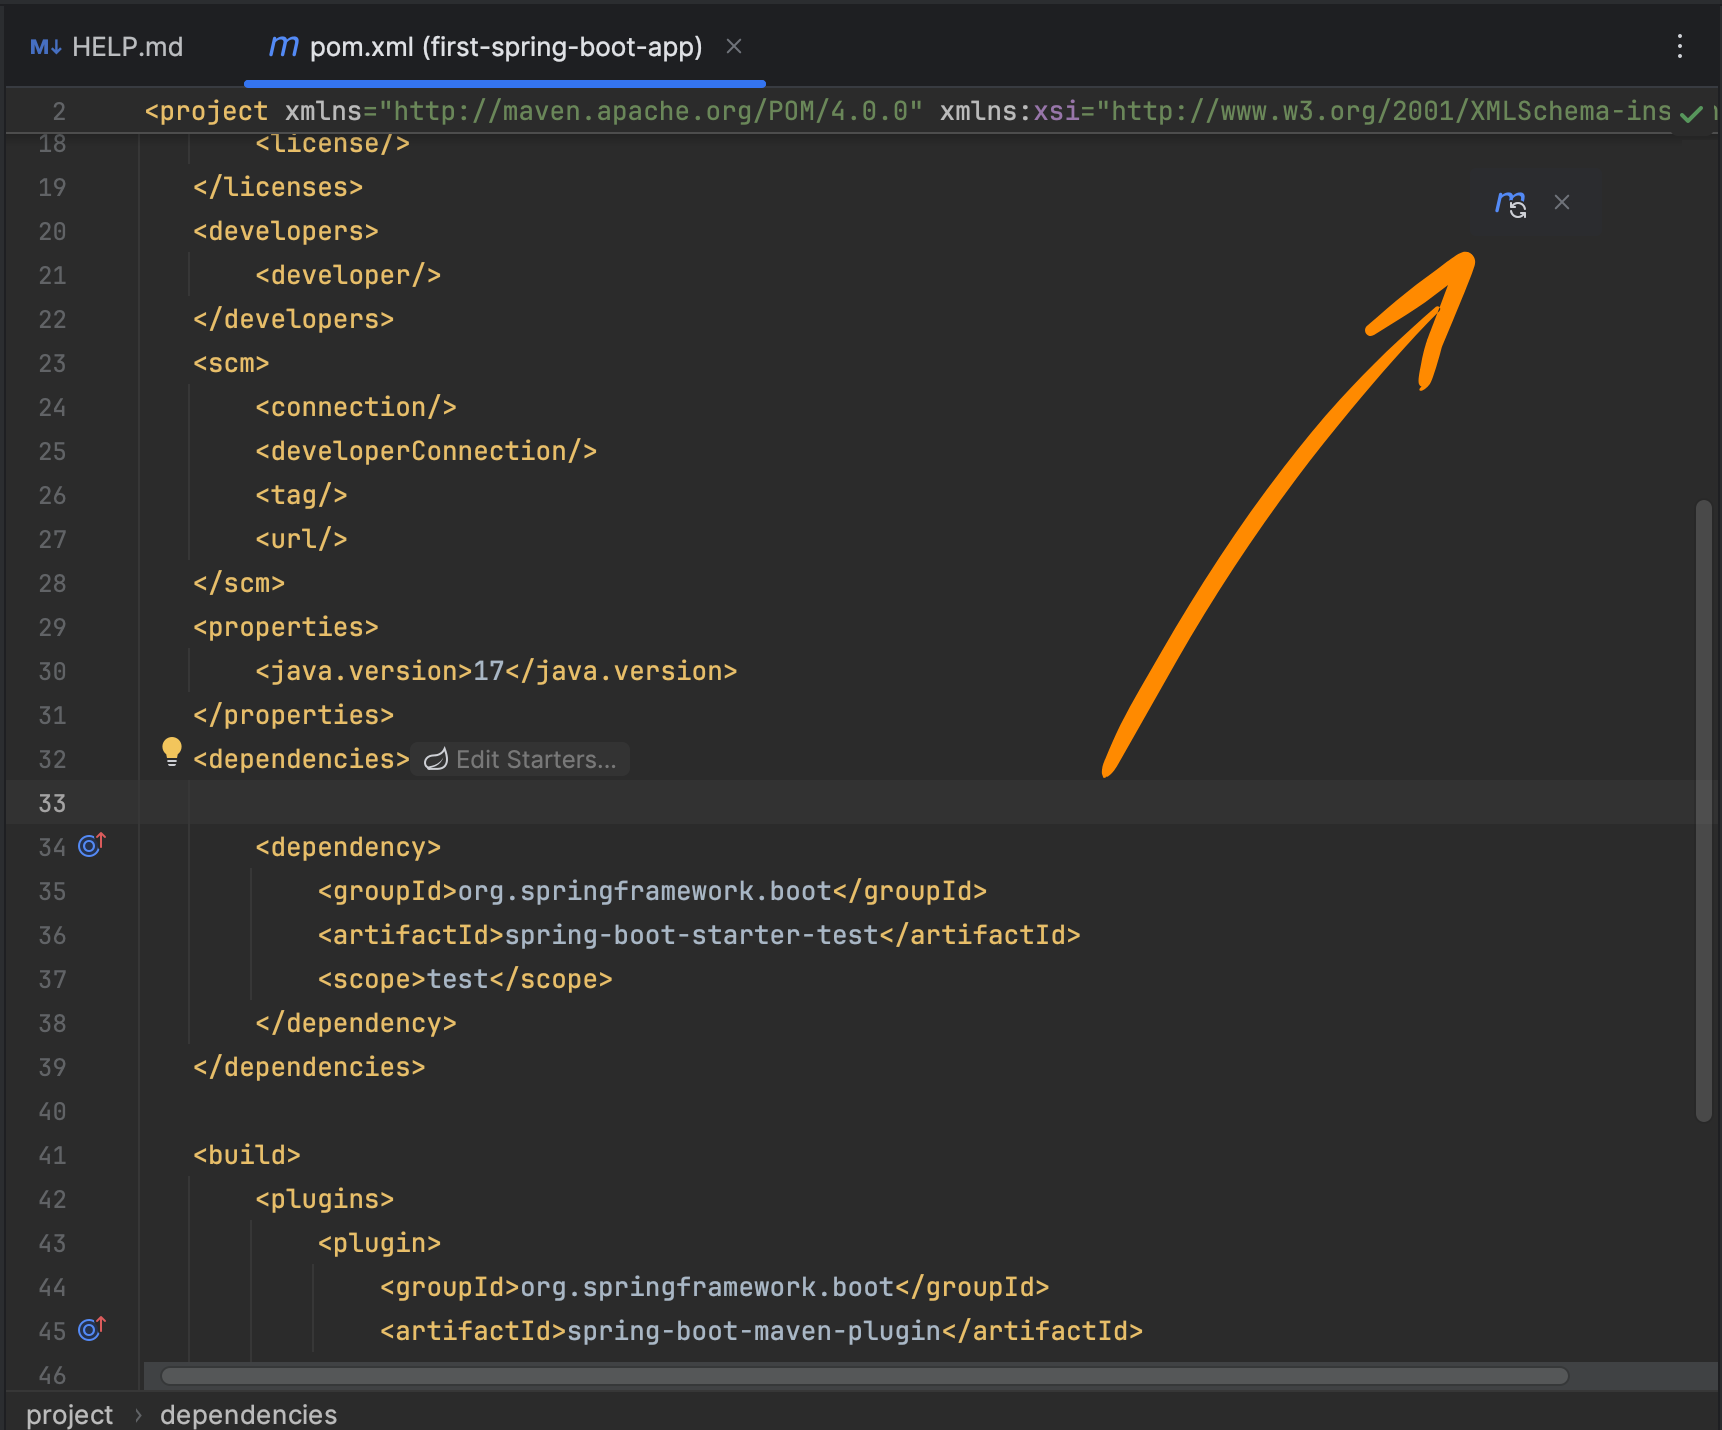
Task: Click the Edit Starters... inlay link
Action: click(x=521, y=760)
